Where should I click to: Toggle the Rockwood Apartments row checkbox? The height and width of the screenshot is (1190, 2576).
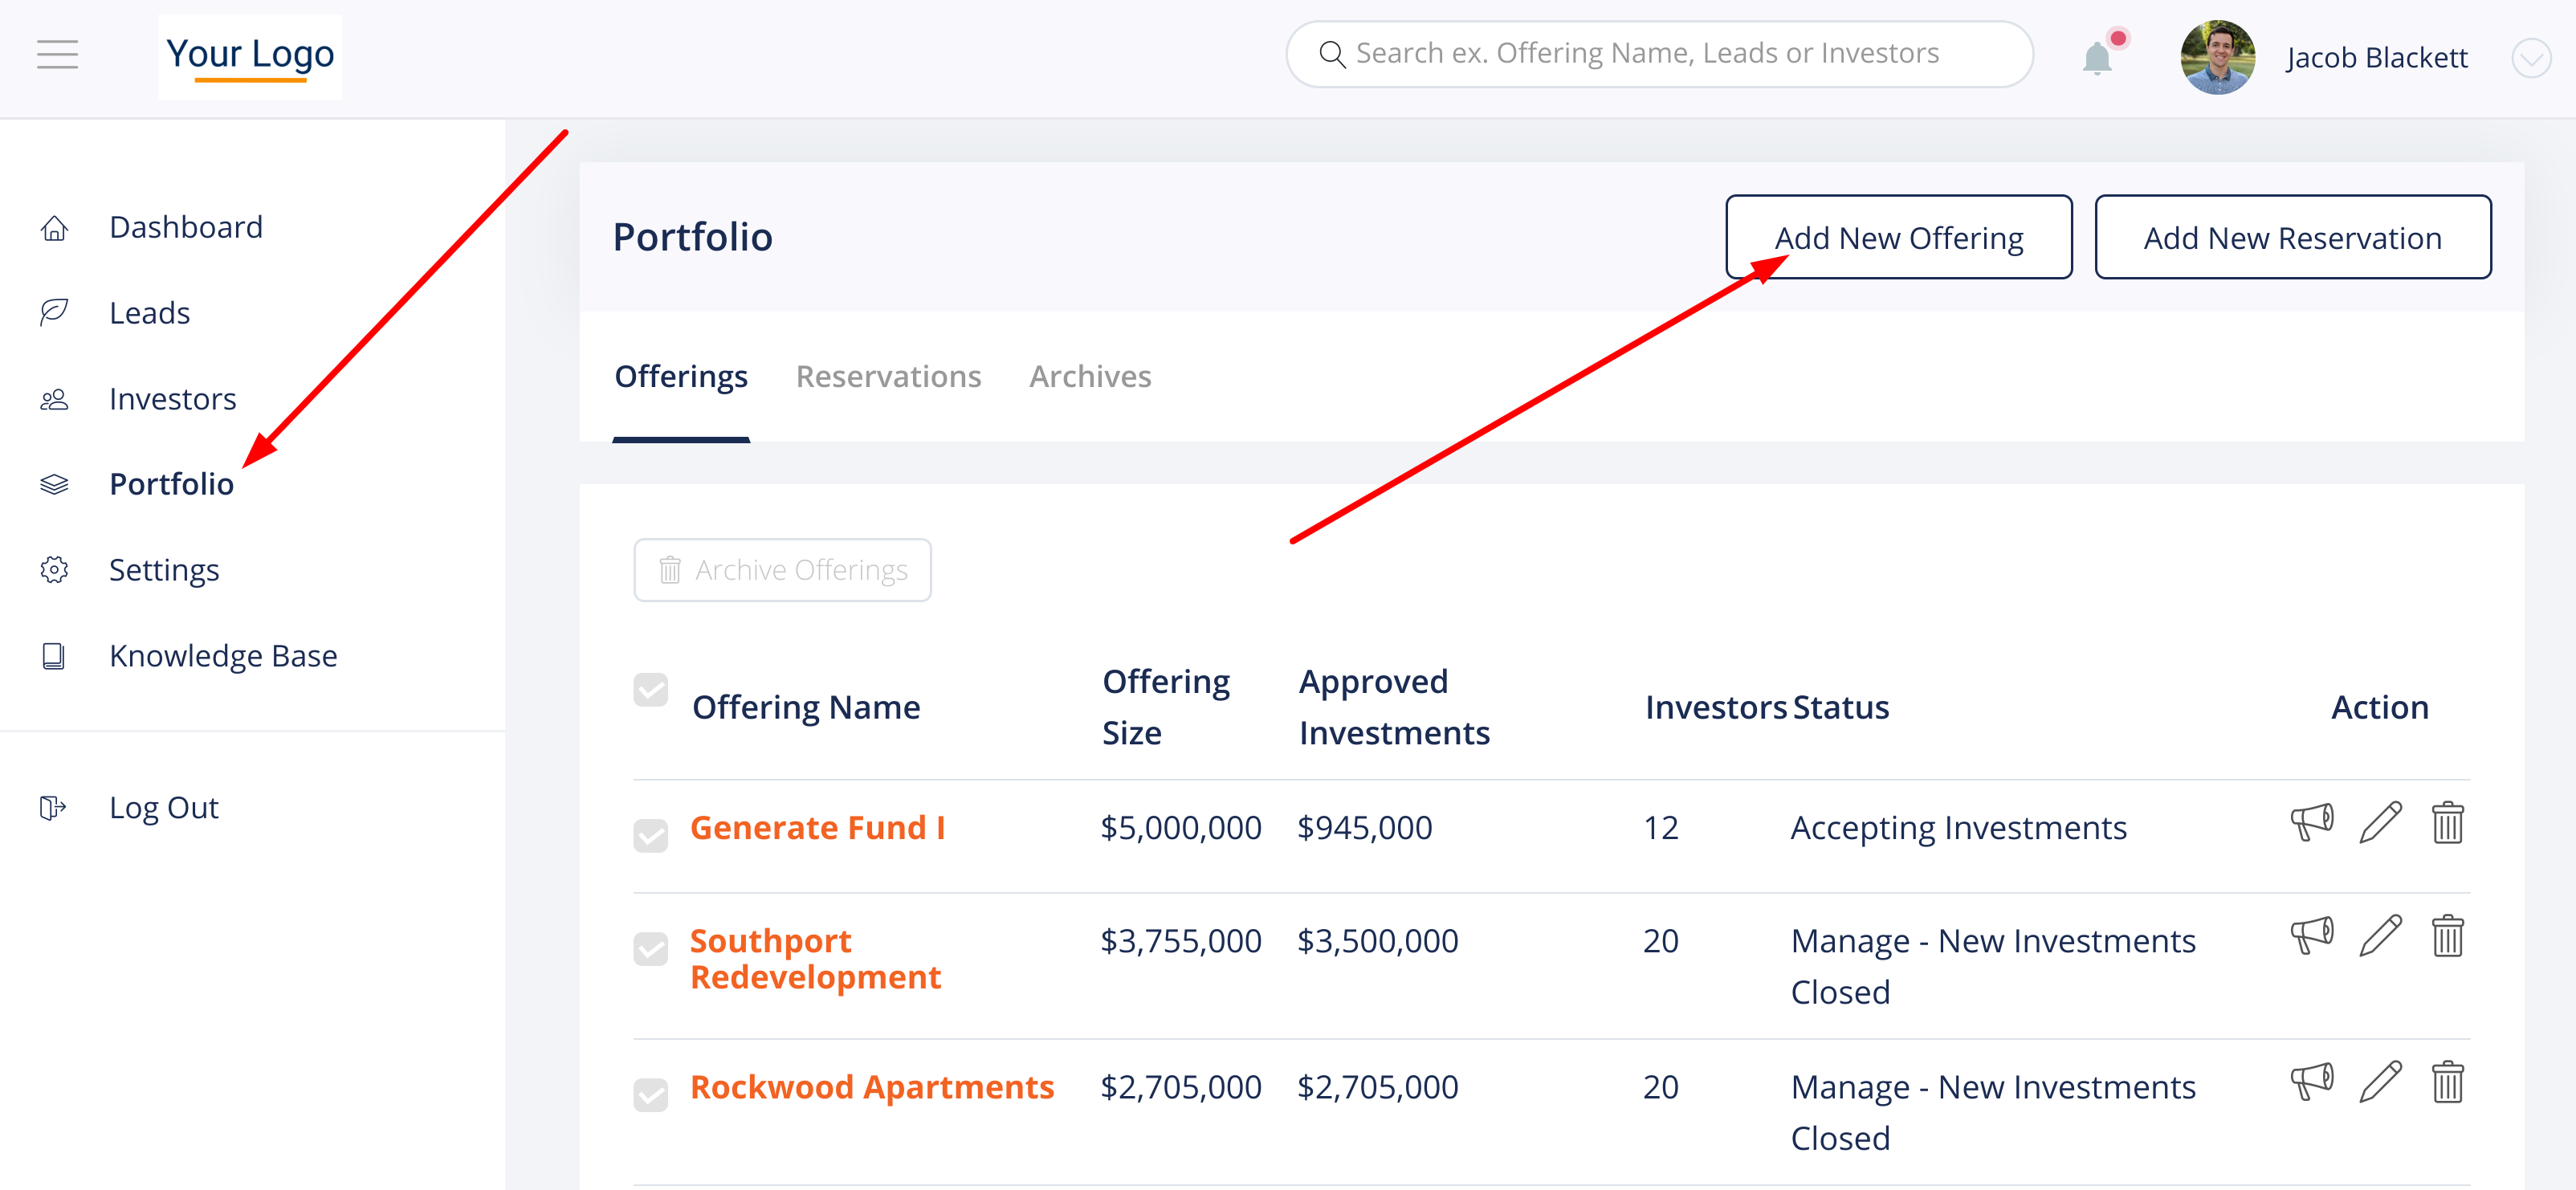[651, 1095]
